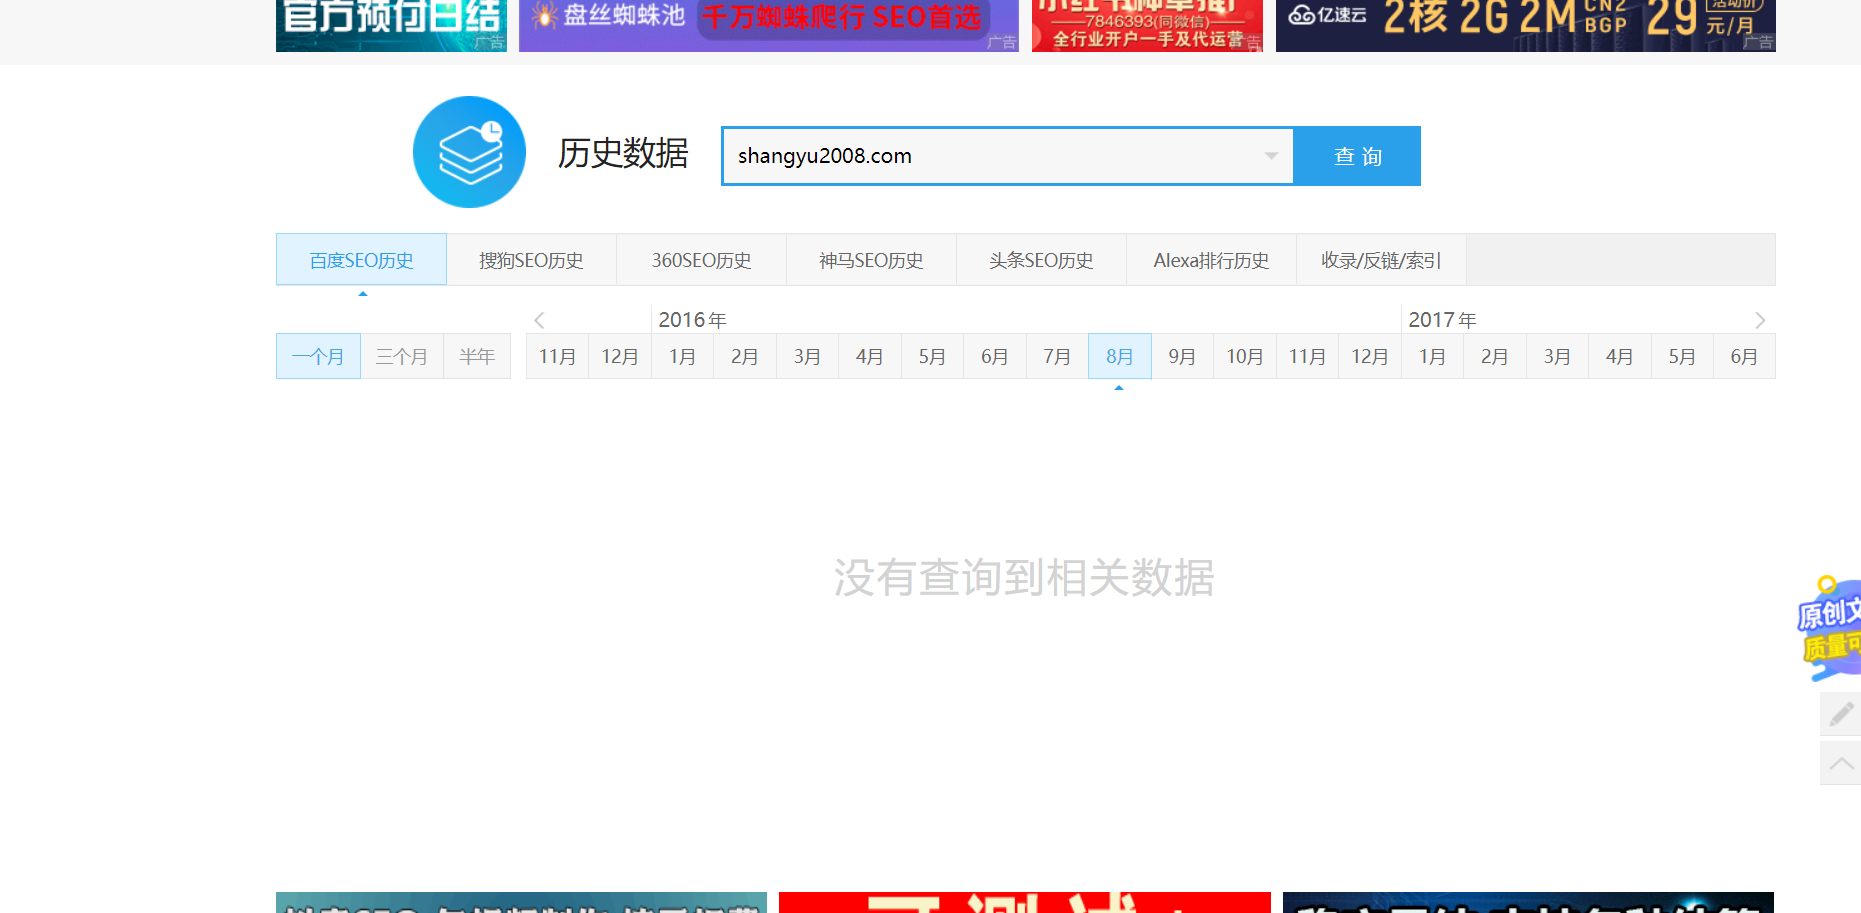Click the back-to-top arrow icon bottom right
This screenshot has width=1861, height=913.
[x=1841, y=763]
